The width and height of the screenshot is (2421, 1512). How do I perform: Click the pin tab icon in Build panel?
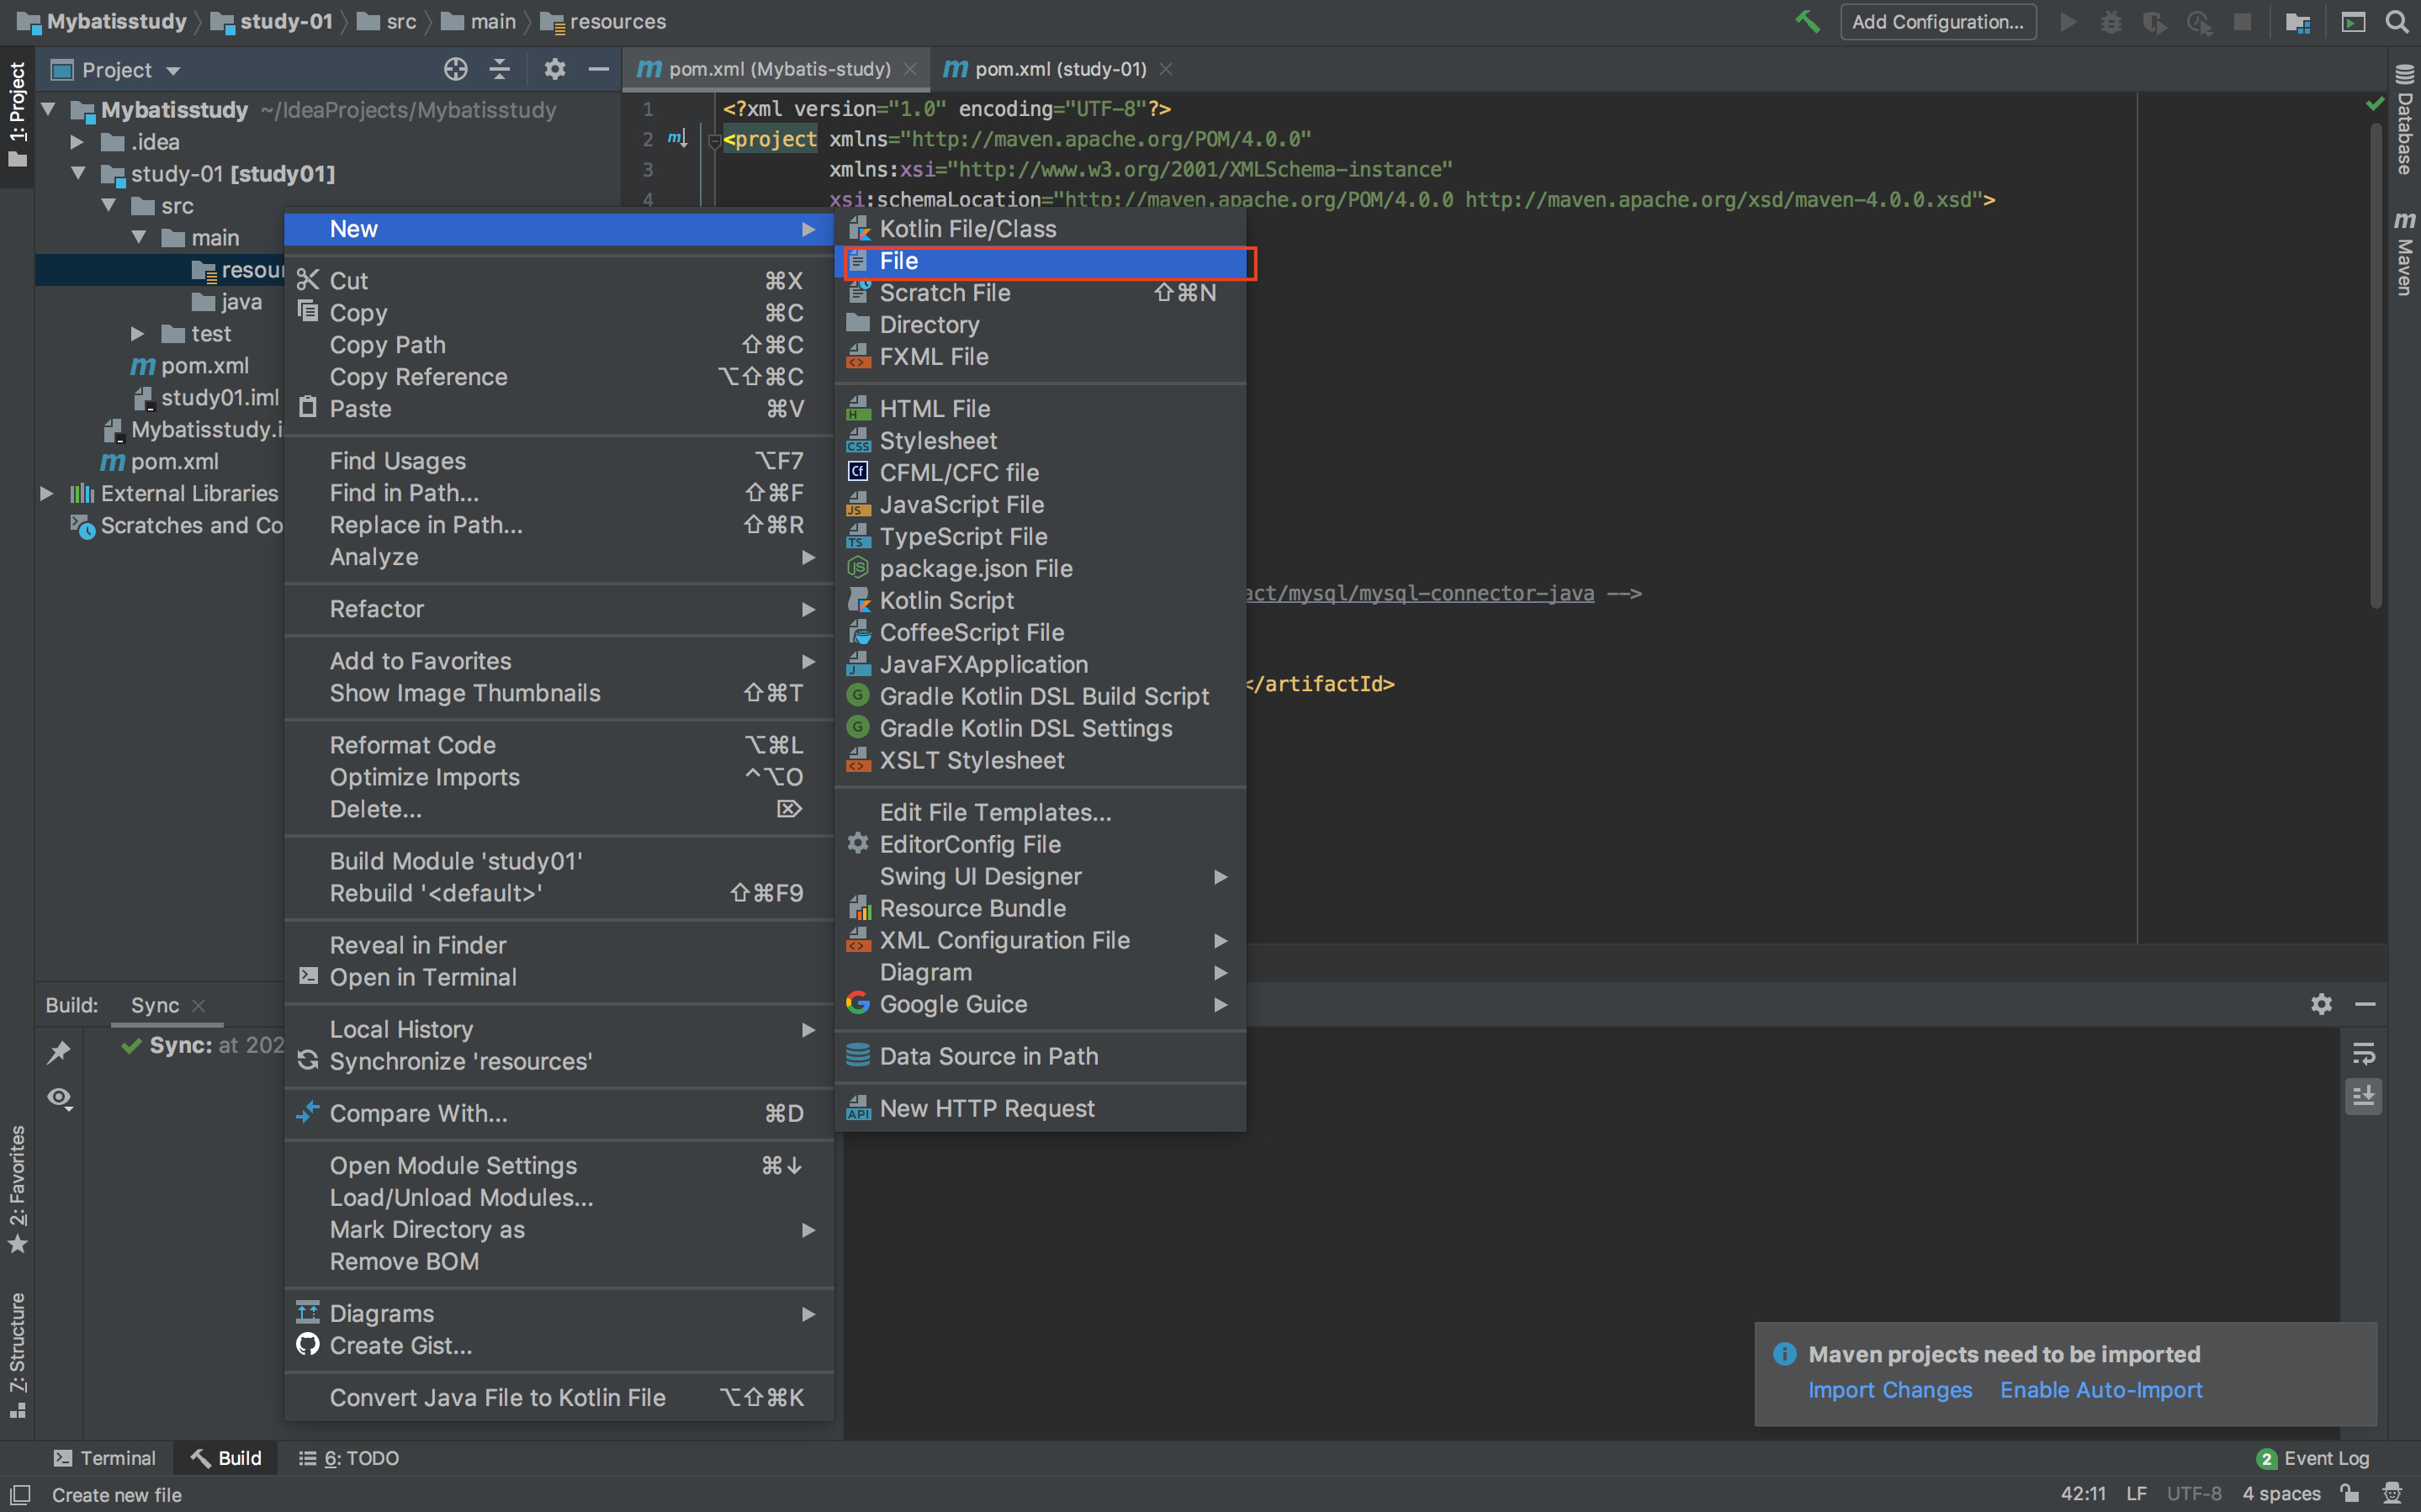click(x=59, y=1052)
